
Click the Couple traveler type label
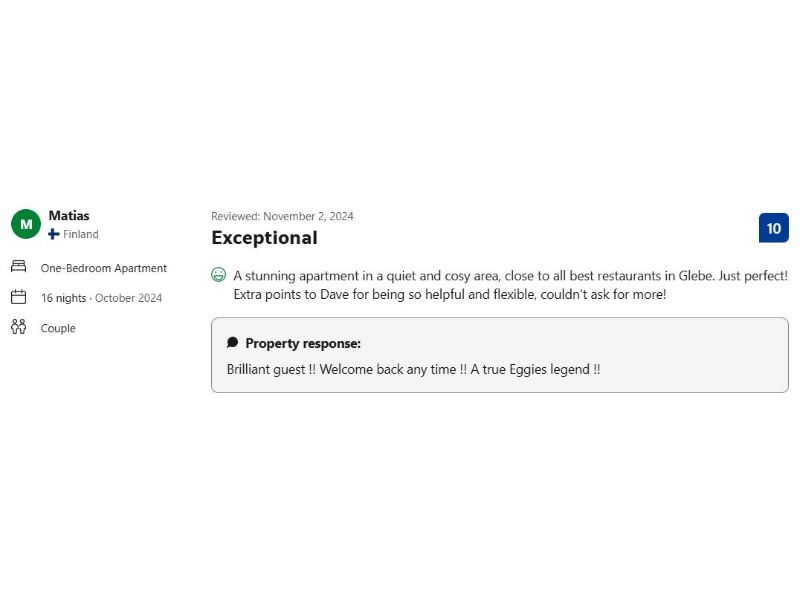click(x=58, y=328)
